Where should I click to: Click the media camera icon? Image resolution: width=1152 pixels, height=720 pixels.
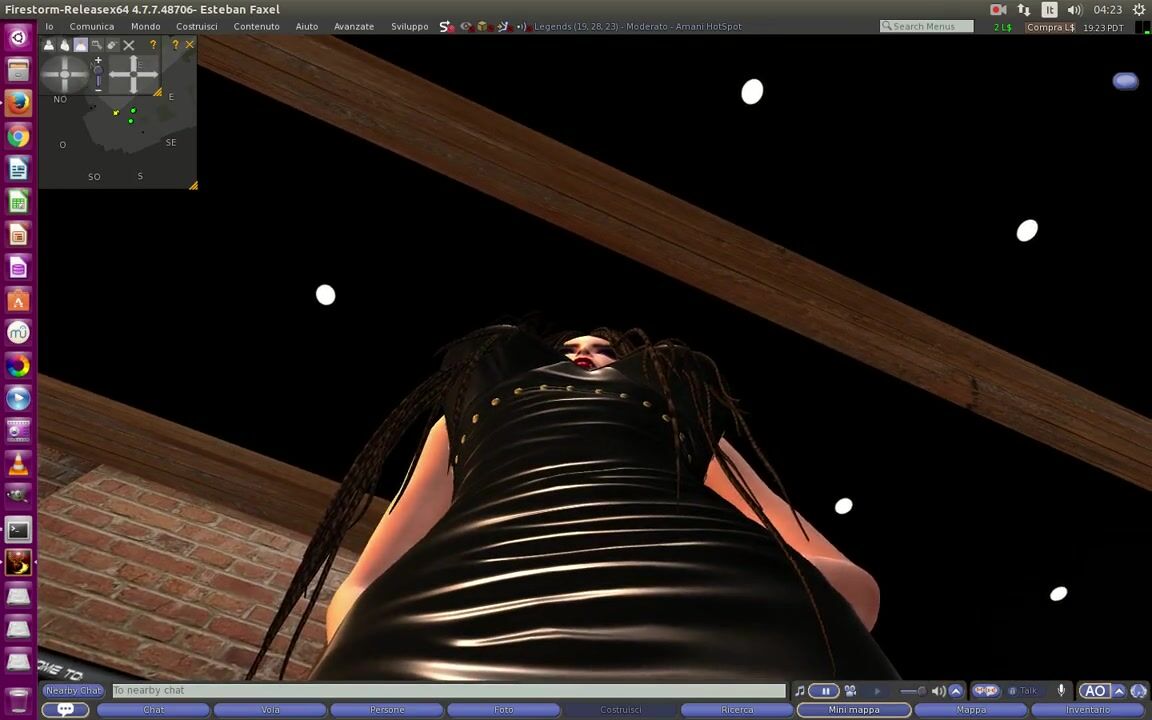click(x=850, y=691)
